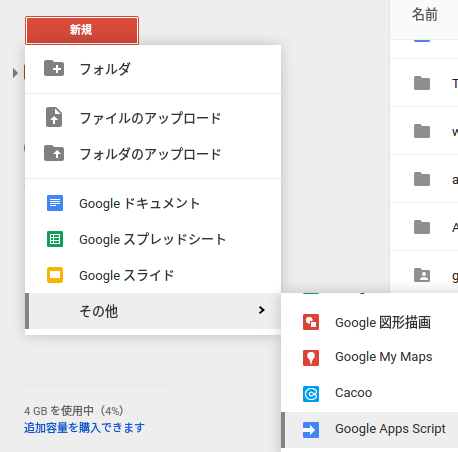
Task: Click the folder icon in row w
Action: [422, 131]
